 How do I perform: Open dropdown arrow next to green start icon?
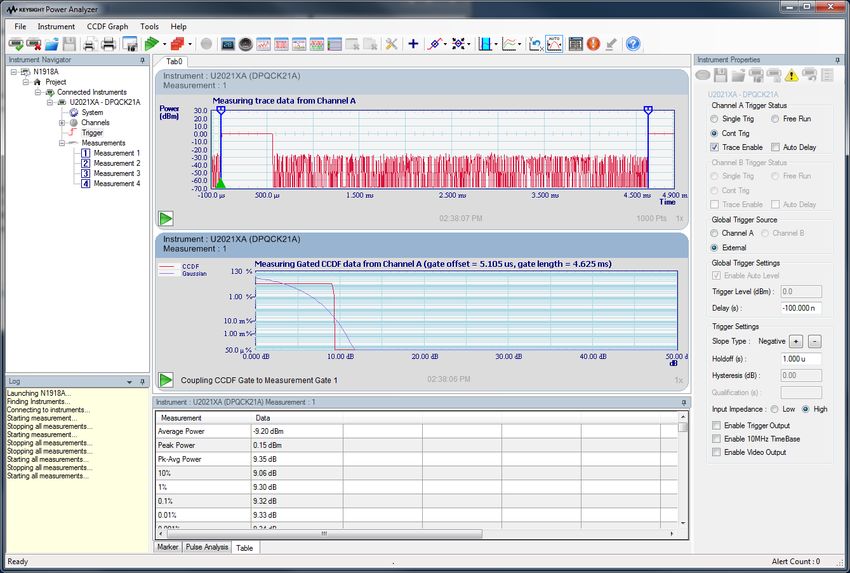pos(164,44)
